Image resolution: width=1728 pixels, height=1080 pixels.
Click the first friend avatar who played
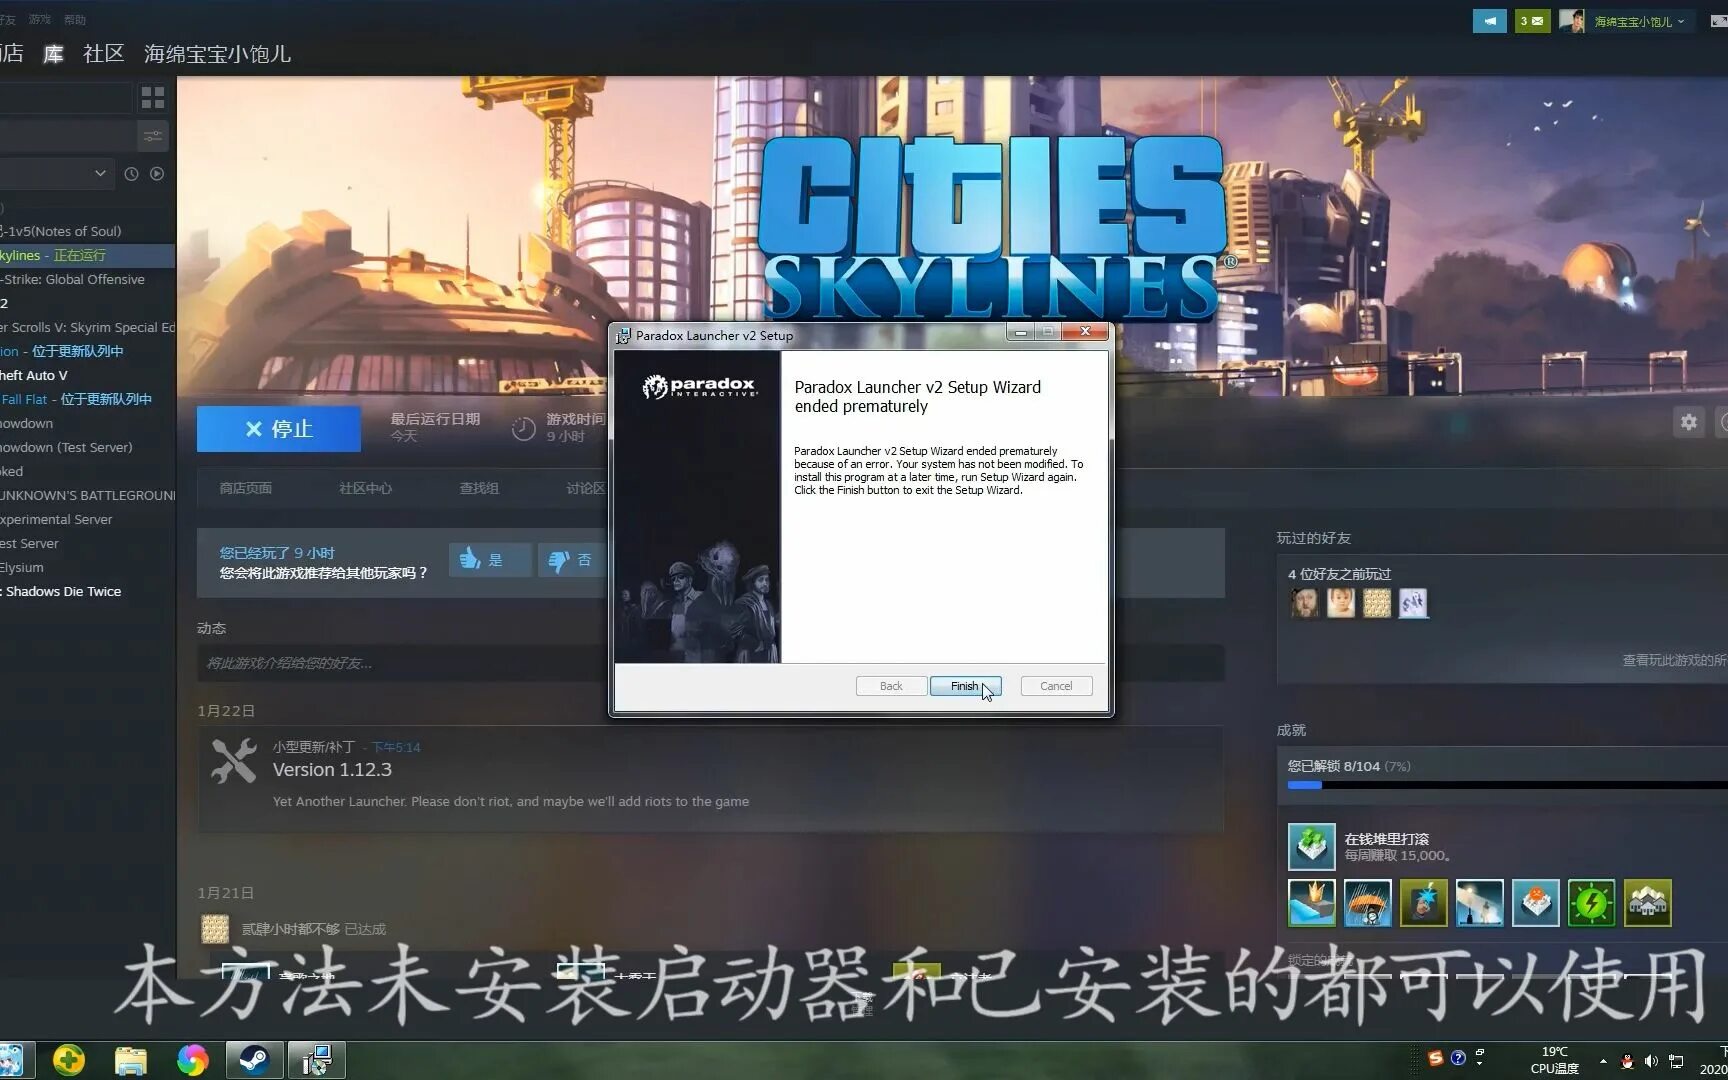pyautogui.click(x=1305, y=602)
